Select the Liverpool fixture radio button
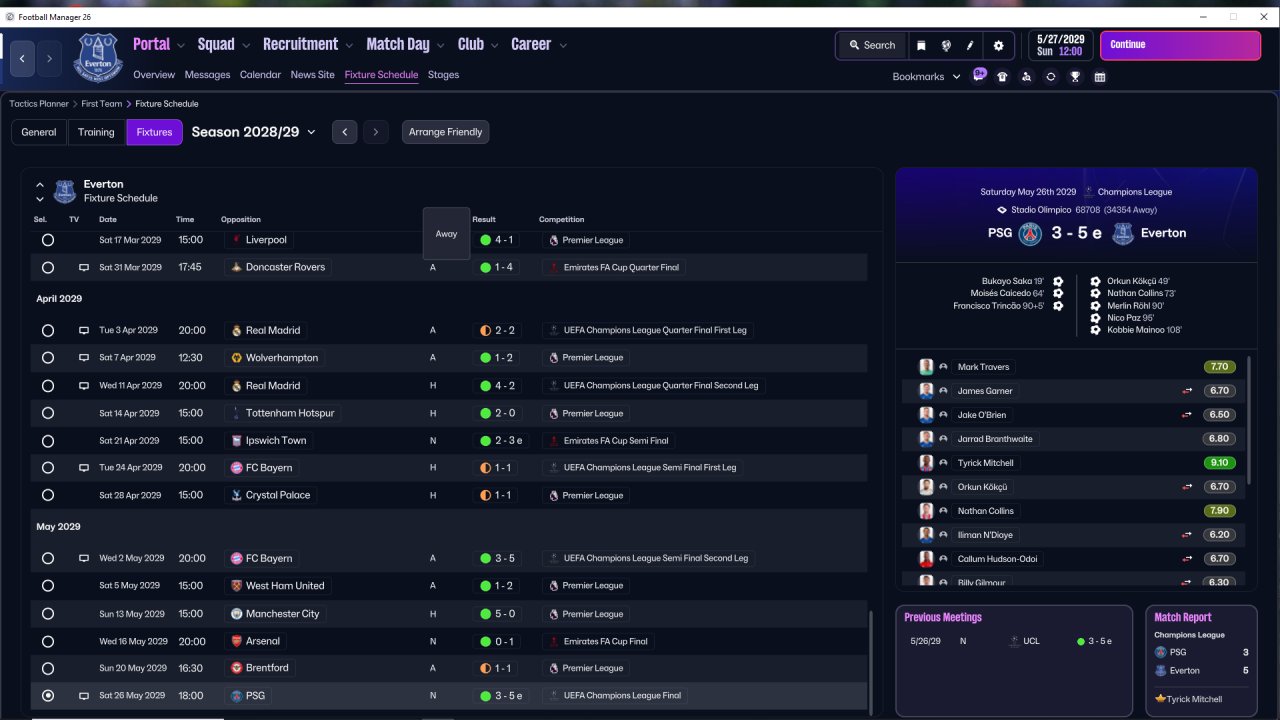Image resolution: width=1280 pixels, height=720 pixels. [48, 240]
